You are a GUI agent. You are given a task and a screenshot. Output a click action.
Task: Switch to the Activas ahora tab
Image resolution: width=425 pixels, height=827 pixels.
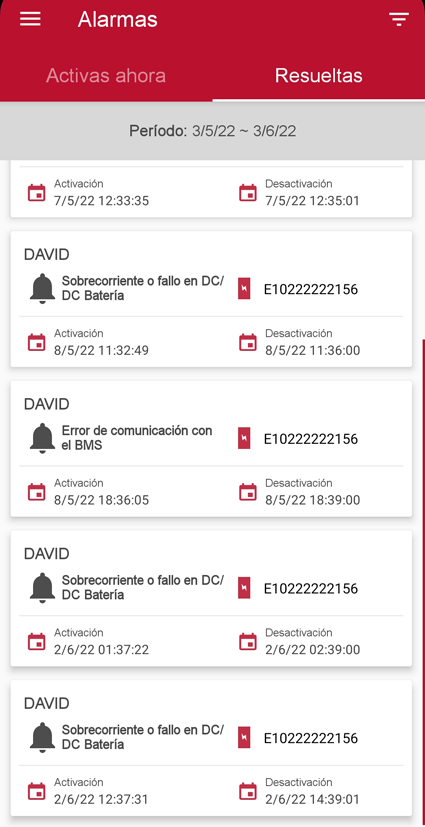(106, 75)
